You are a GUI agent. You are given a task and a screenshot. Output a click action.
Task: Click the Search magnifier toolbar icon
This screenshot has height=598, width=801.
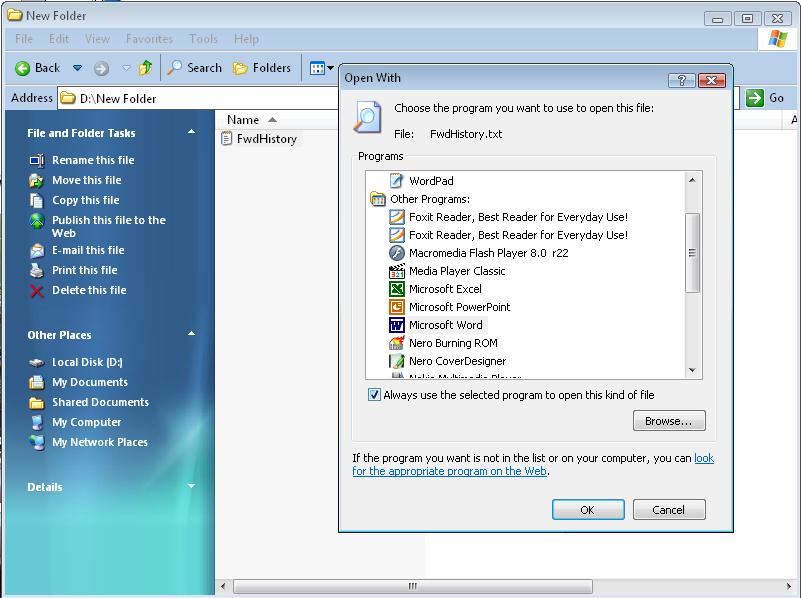tap(175, 67)
